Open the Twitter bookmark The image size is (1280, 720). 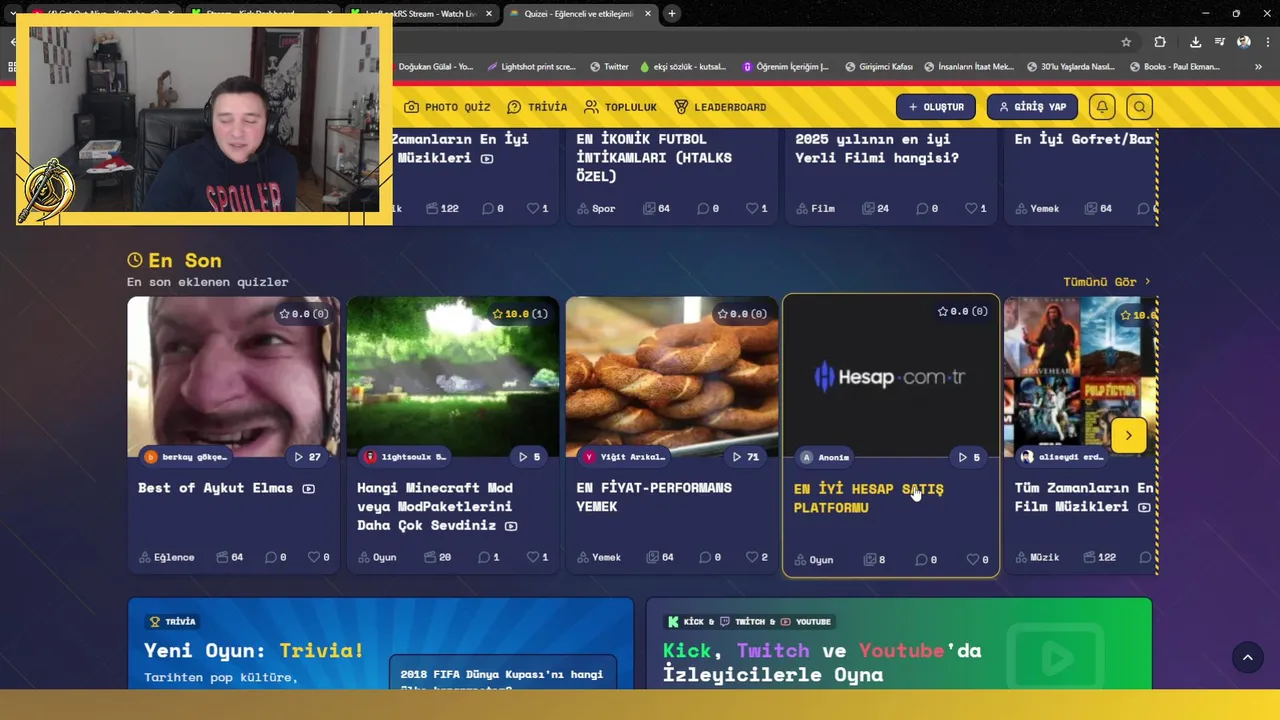(609, 67)
